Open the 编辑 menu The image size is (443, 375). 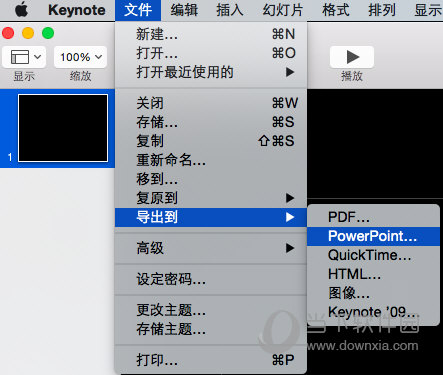tap(184, 10)
